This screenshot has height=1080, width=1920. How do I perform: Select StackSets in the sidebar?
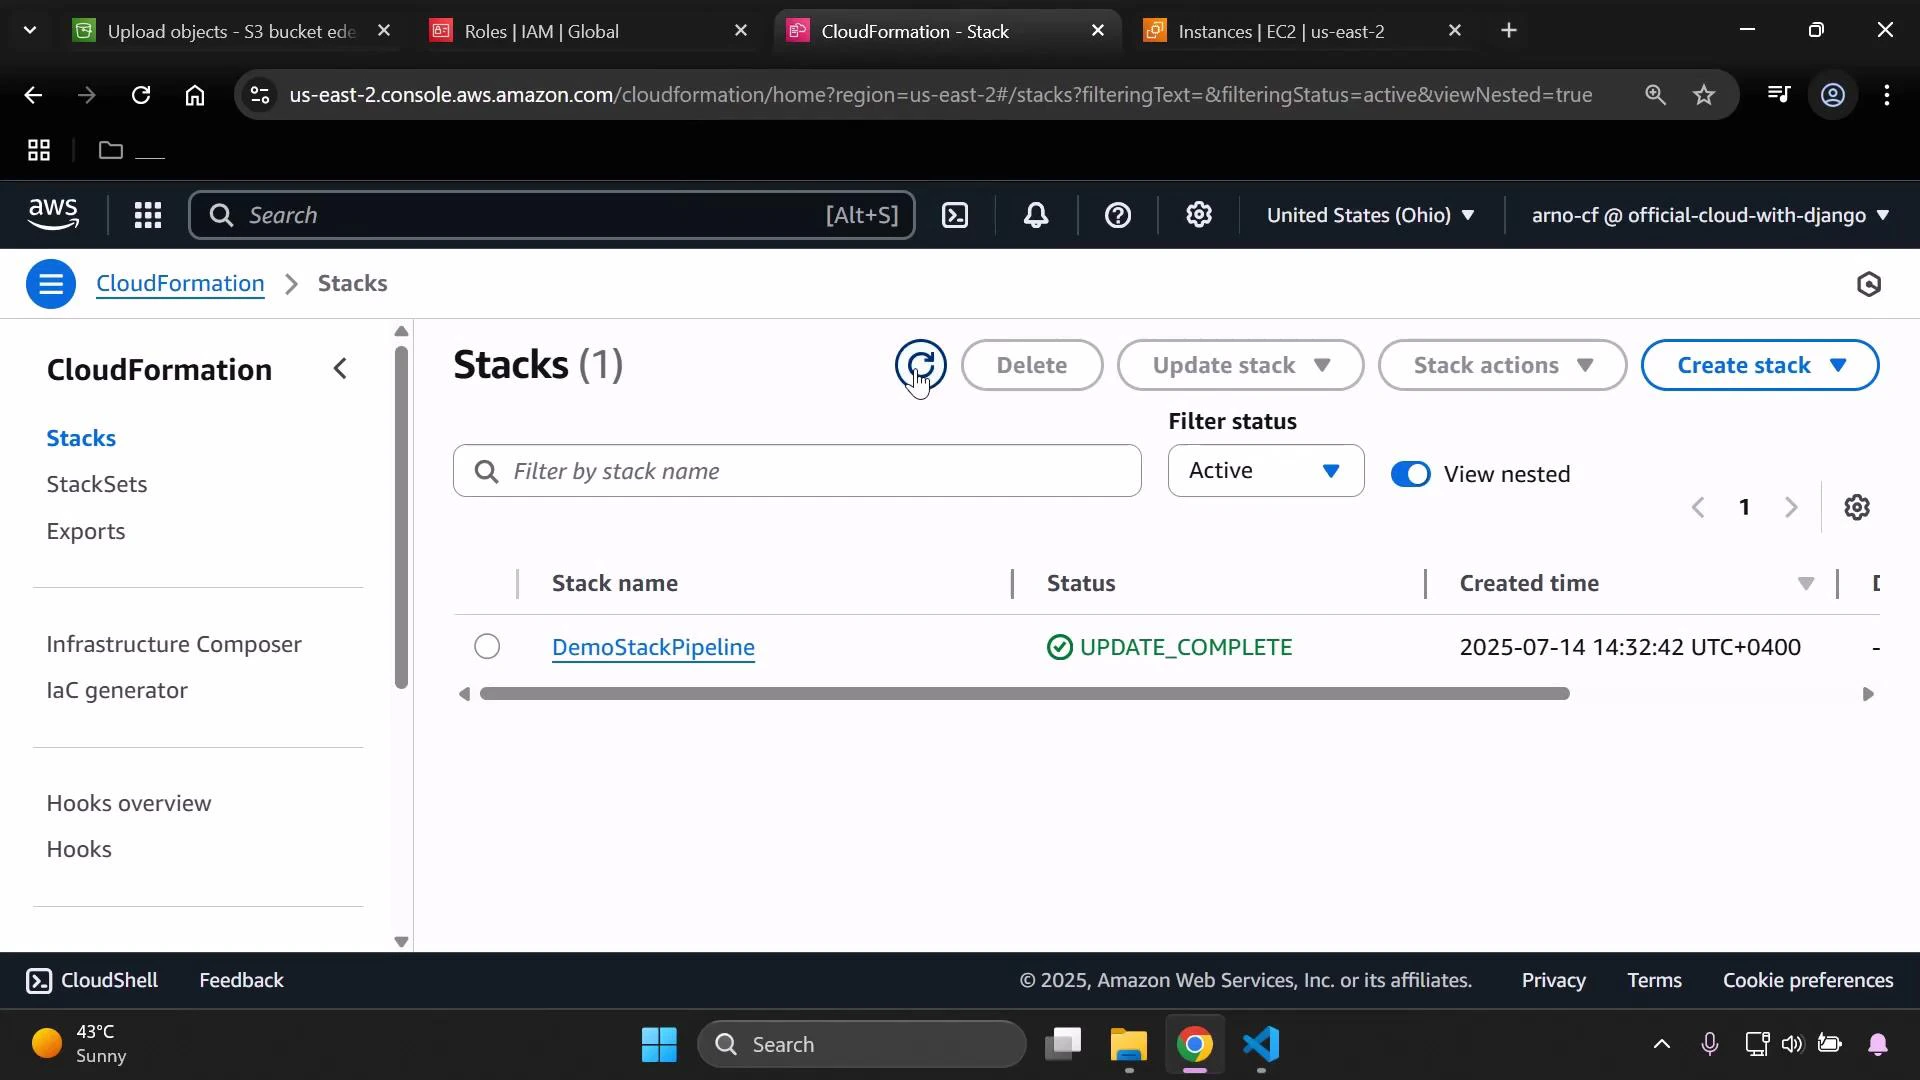pyautogui.click(x=96, y=483)
